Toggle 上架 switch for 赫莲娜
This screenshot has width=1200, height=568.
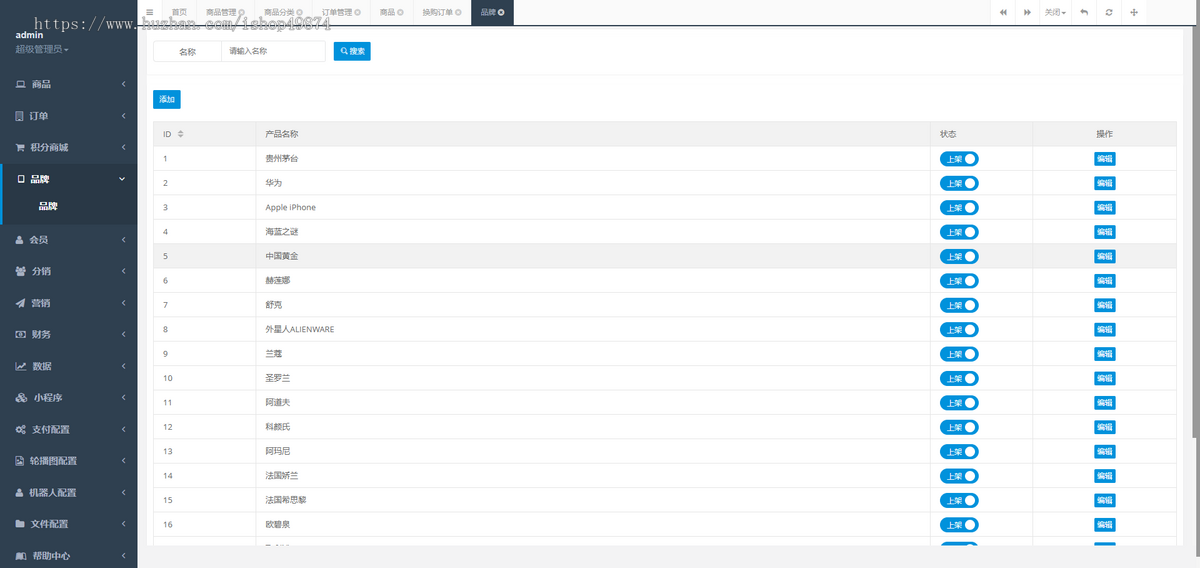coord(959,281)
